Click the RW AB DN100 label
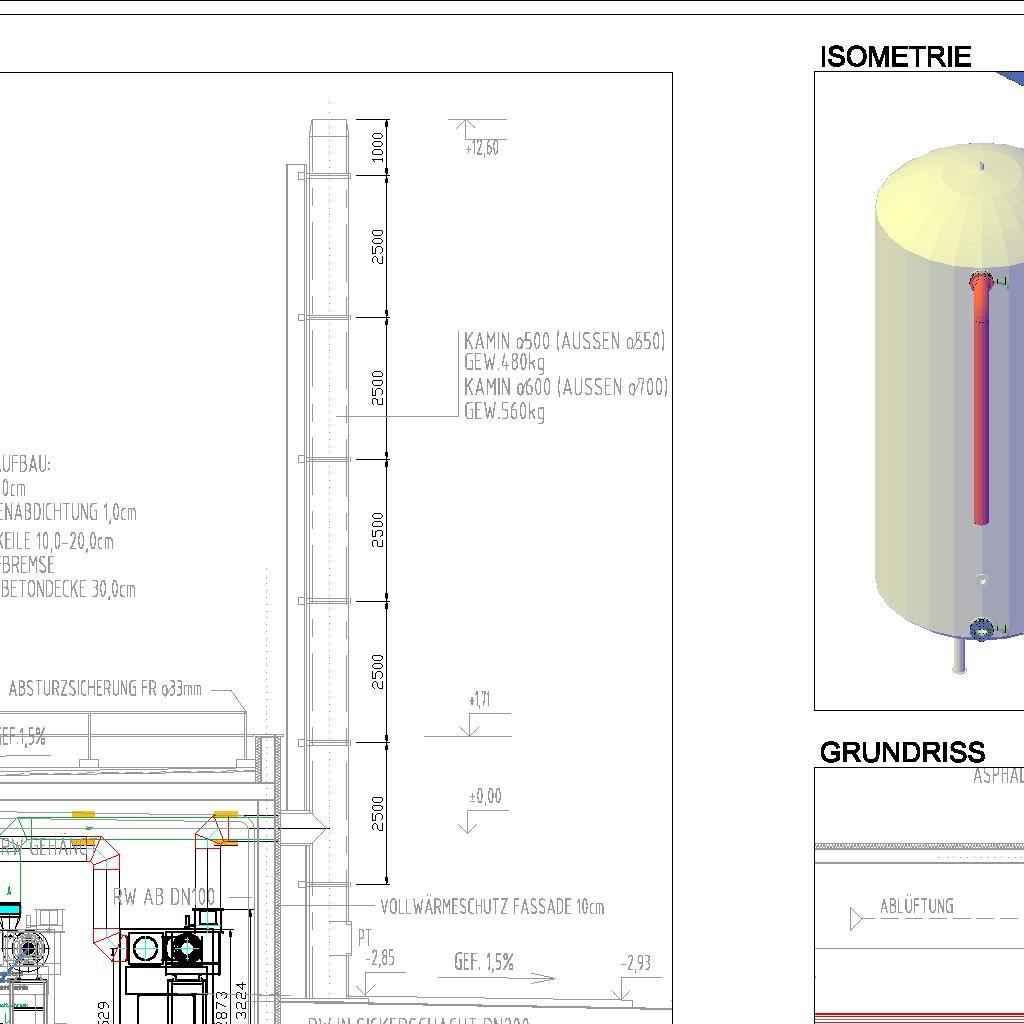The image size is (1024, 1024). pyautogui.click(x=163, y=896)
